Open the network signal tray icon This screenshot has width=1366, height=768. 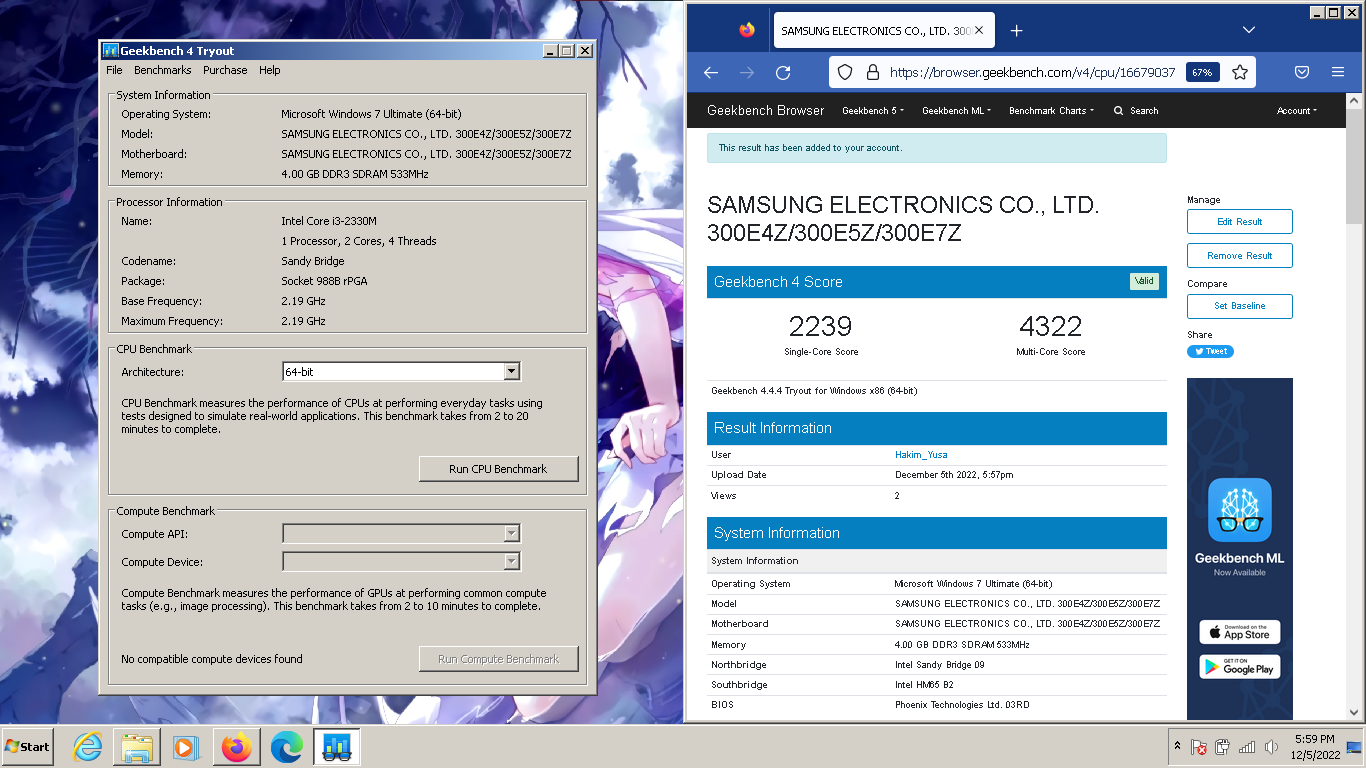click(1247, 747)
